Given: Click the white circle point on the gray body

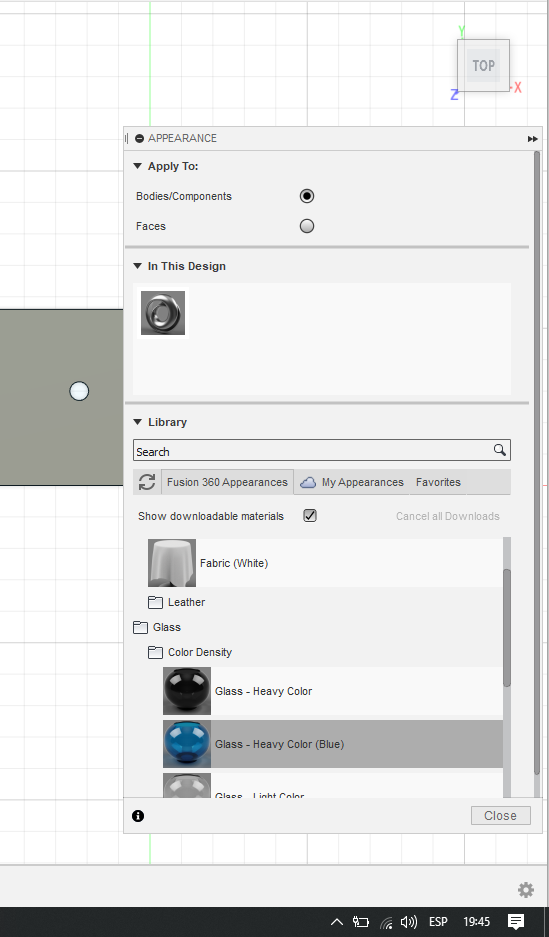Looking at the screenshot, I should pyautogui.click(x=79, y=391).
